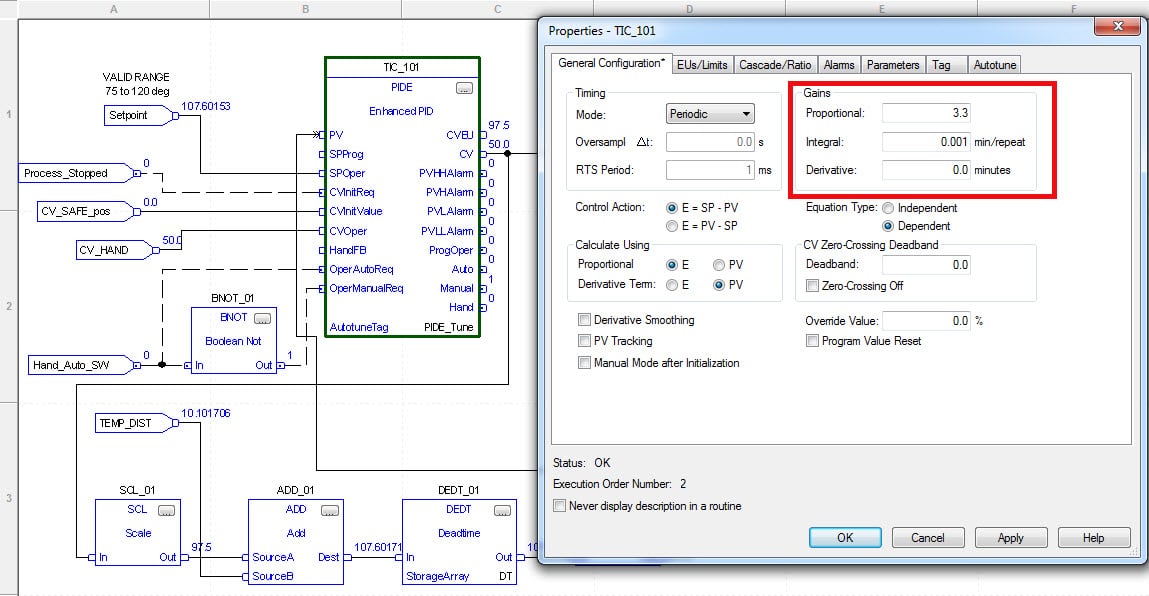Set Derivative Term to use E

[x=671, y=284]
